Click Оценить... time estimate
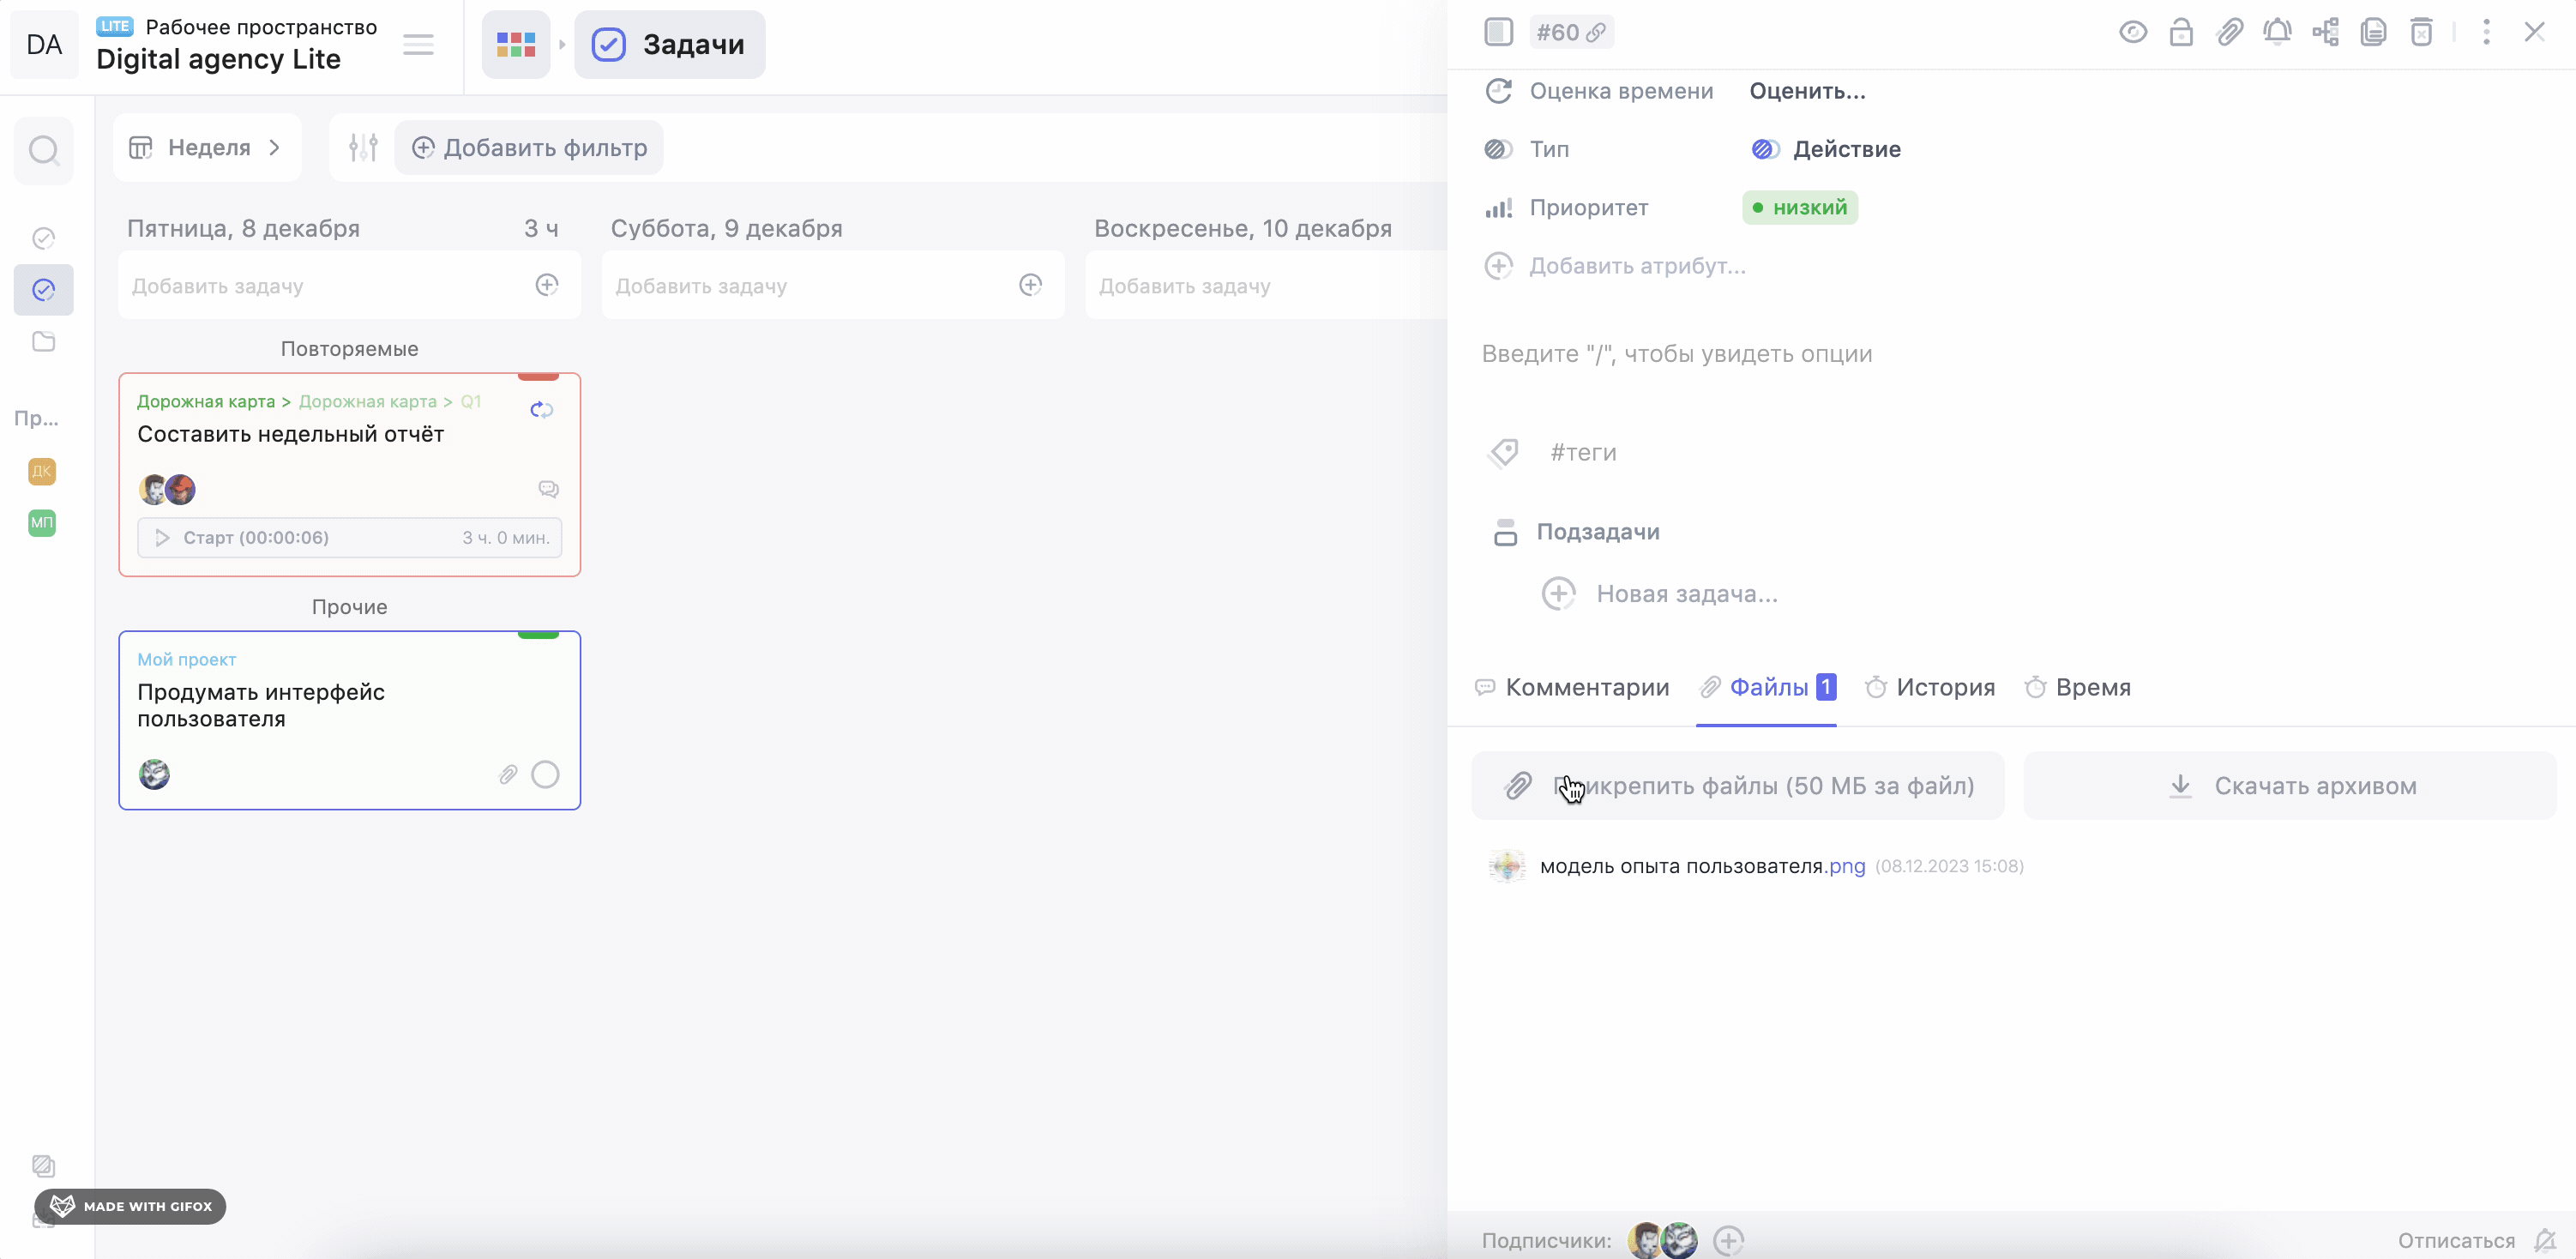The image size is (2576, 1259). [x=1807, y=91]
